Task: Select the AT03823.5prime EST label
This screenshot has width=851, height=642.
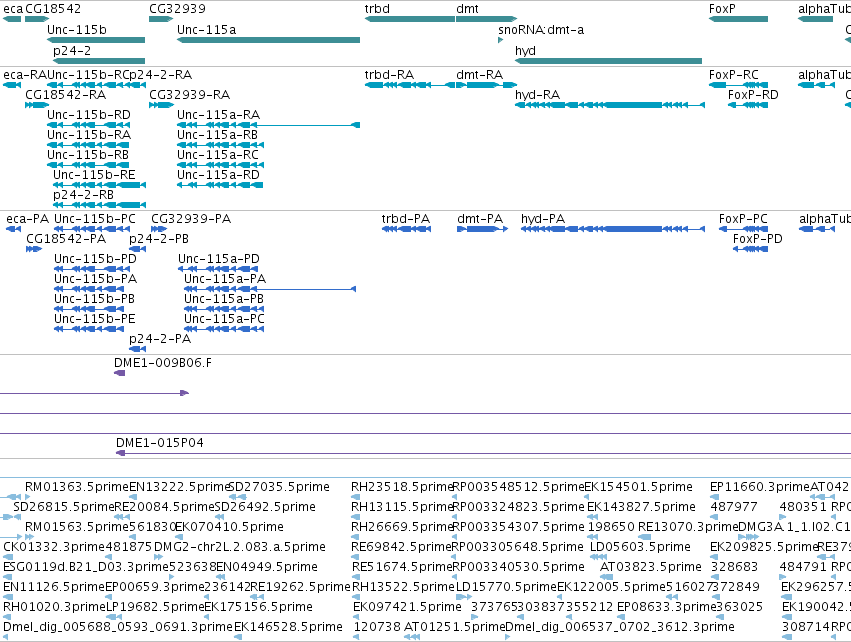Action: click(x=651, y=567)
